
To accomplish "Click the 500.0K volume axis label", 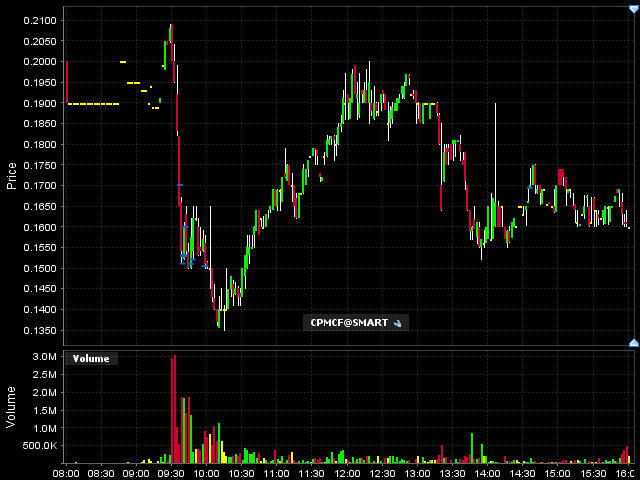I will coord(39,446).
